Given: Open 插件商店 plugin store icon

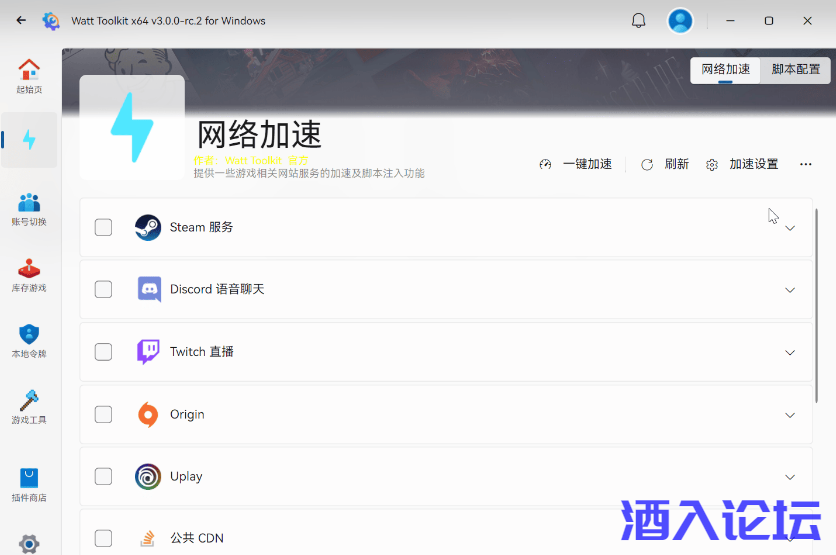Looking at the screenshot, I should tap(29, 484).
